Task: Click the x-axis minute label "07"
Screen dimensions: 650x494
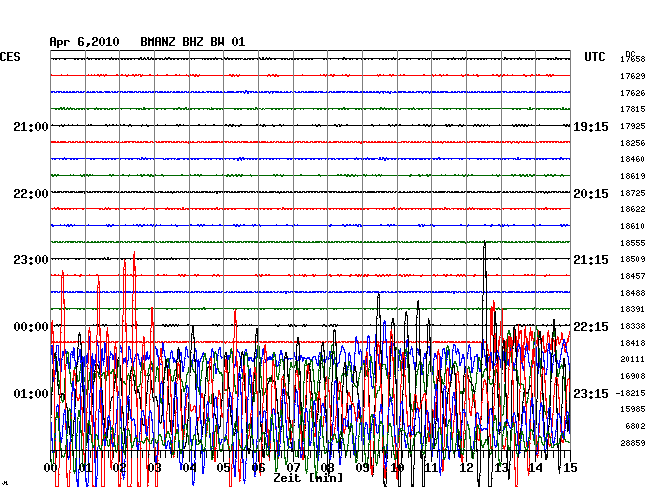Action: (293, 468)
